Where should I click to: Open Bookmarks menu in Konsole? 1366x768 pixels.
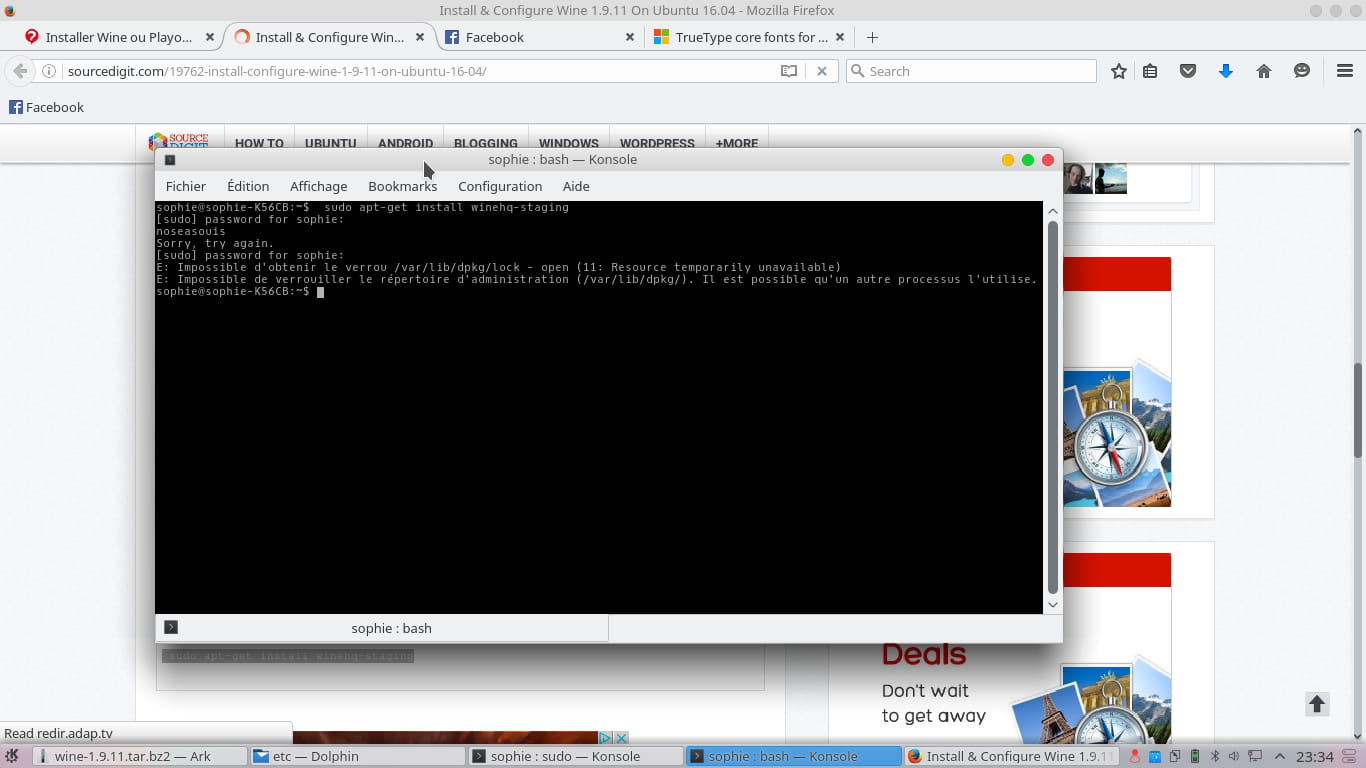click(402, 186)
